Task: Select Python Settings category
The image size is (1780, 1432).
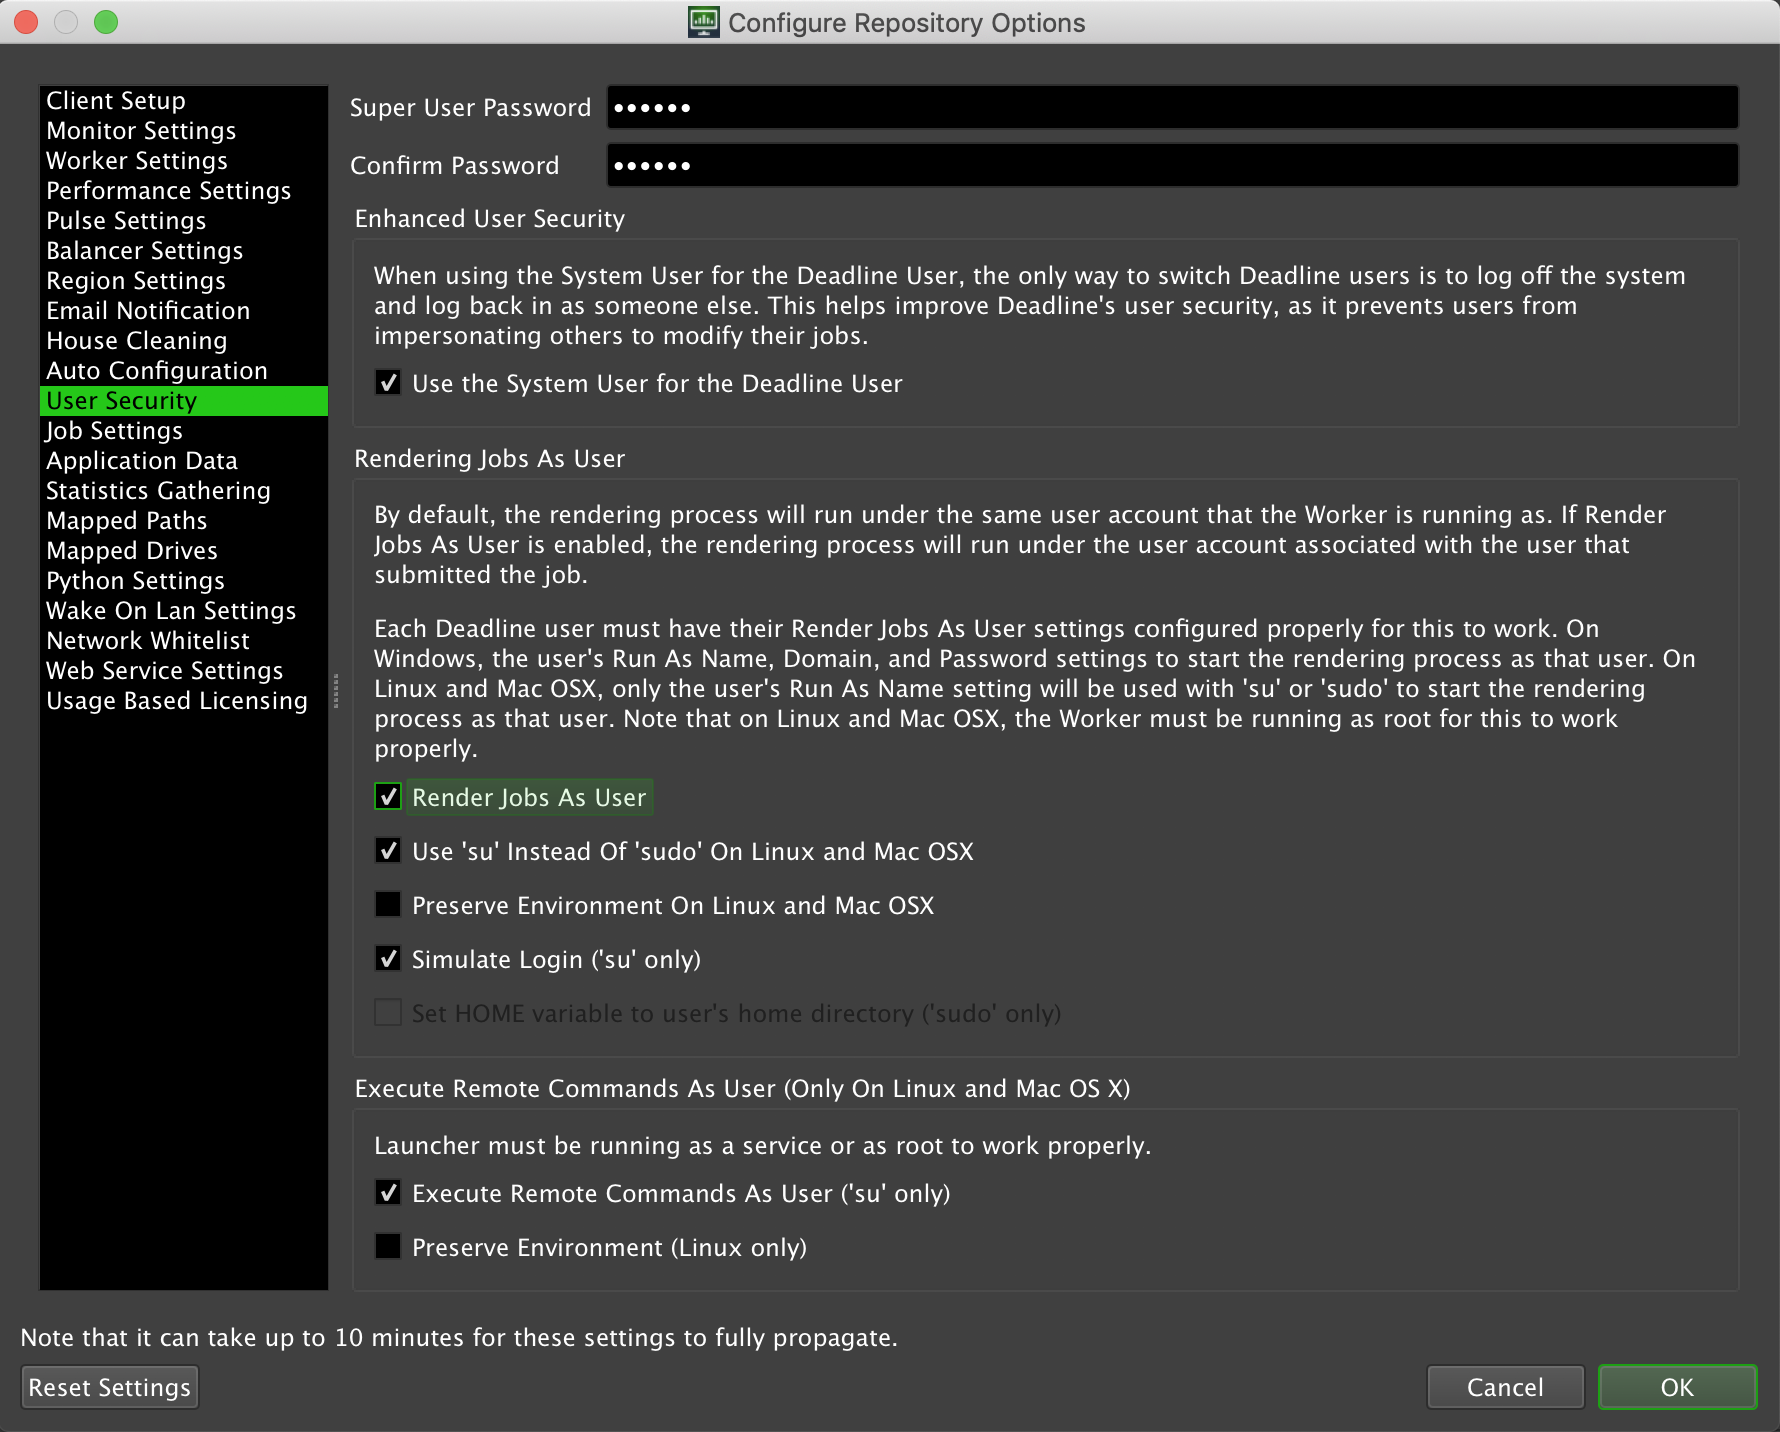Action: click(x=184, y=581)
